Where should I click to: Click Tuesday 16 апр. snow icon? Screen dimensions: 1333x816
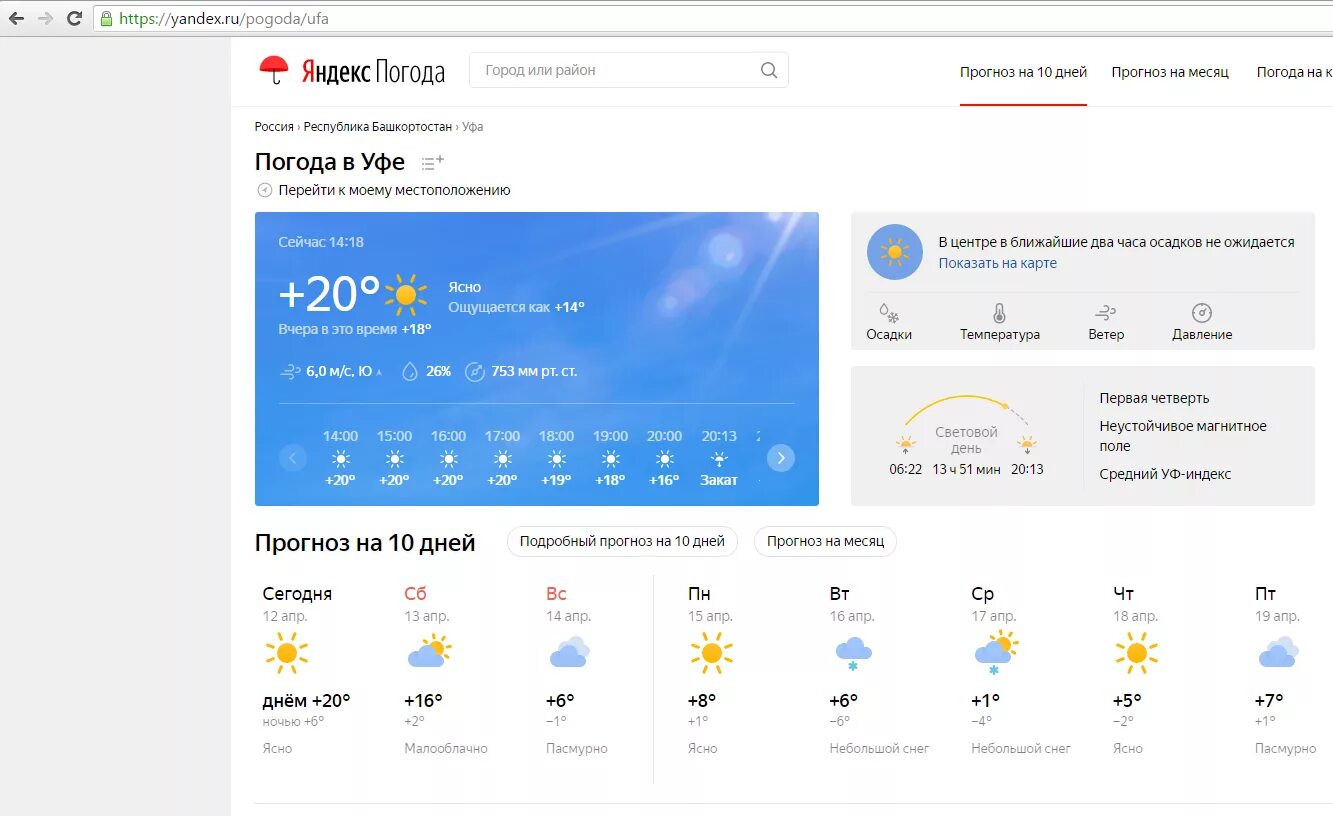click(x=853, y=655)
